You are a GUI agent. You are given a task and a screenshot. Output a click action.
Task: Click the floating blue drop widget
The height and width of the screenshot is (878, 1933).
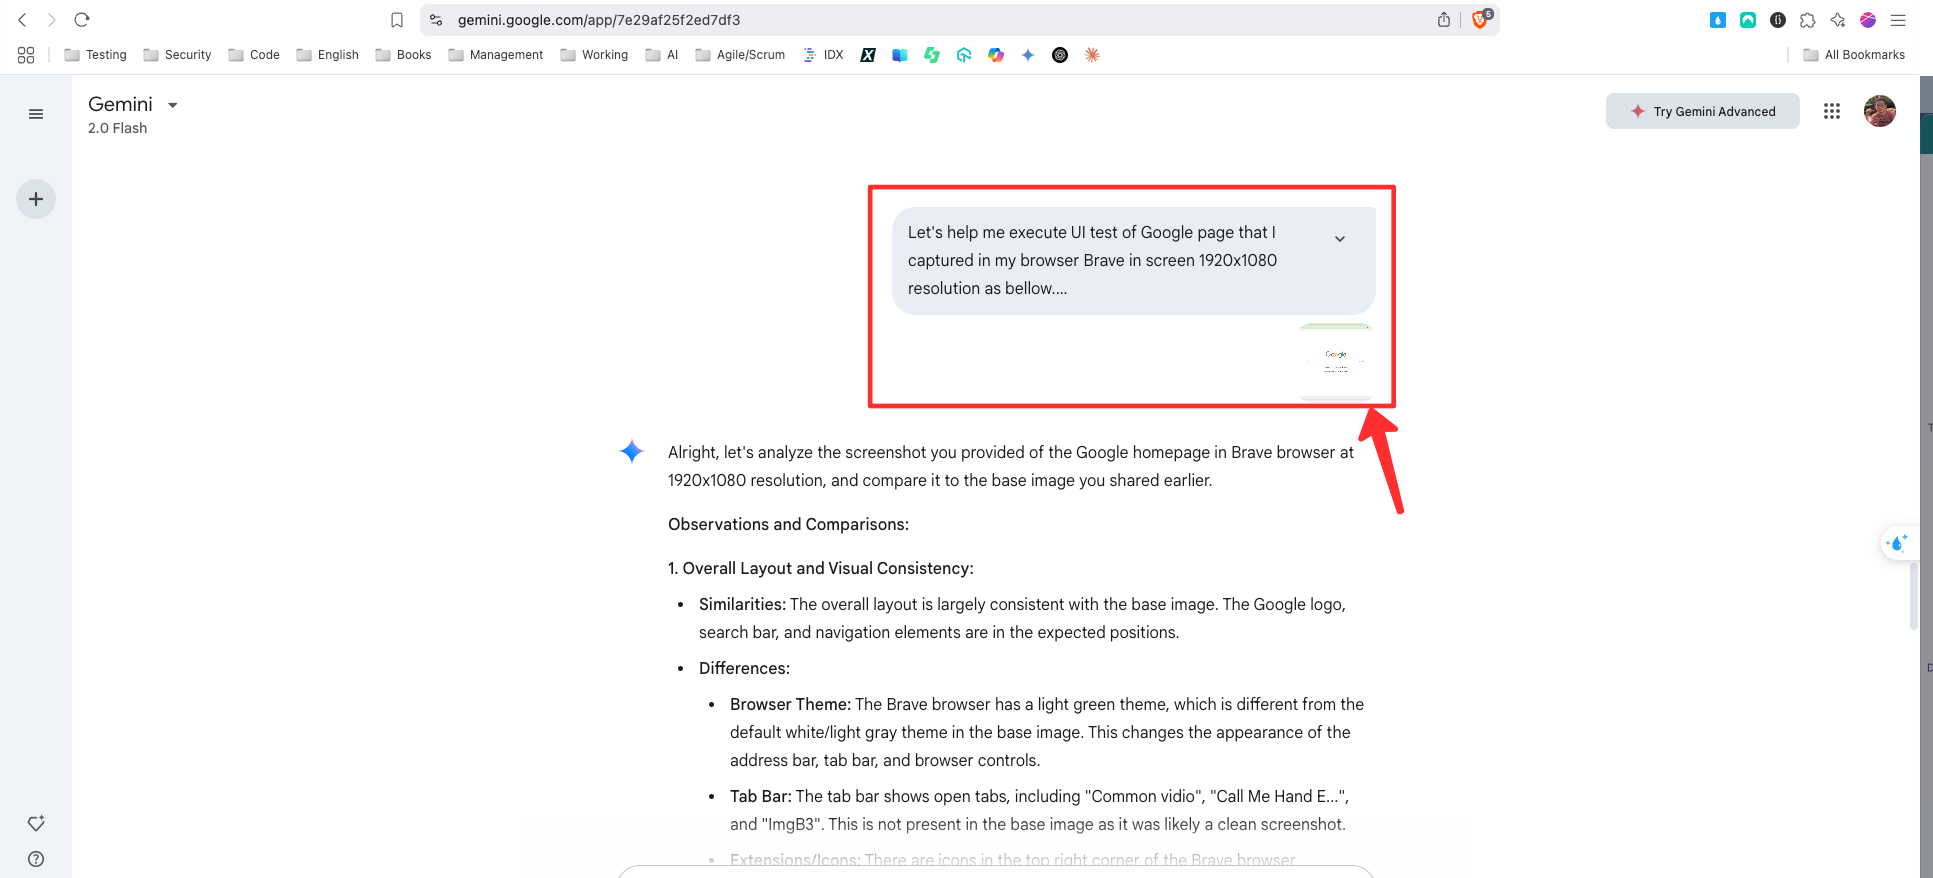pos(1897,543)
